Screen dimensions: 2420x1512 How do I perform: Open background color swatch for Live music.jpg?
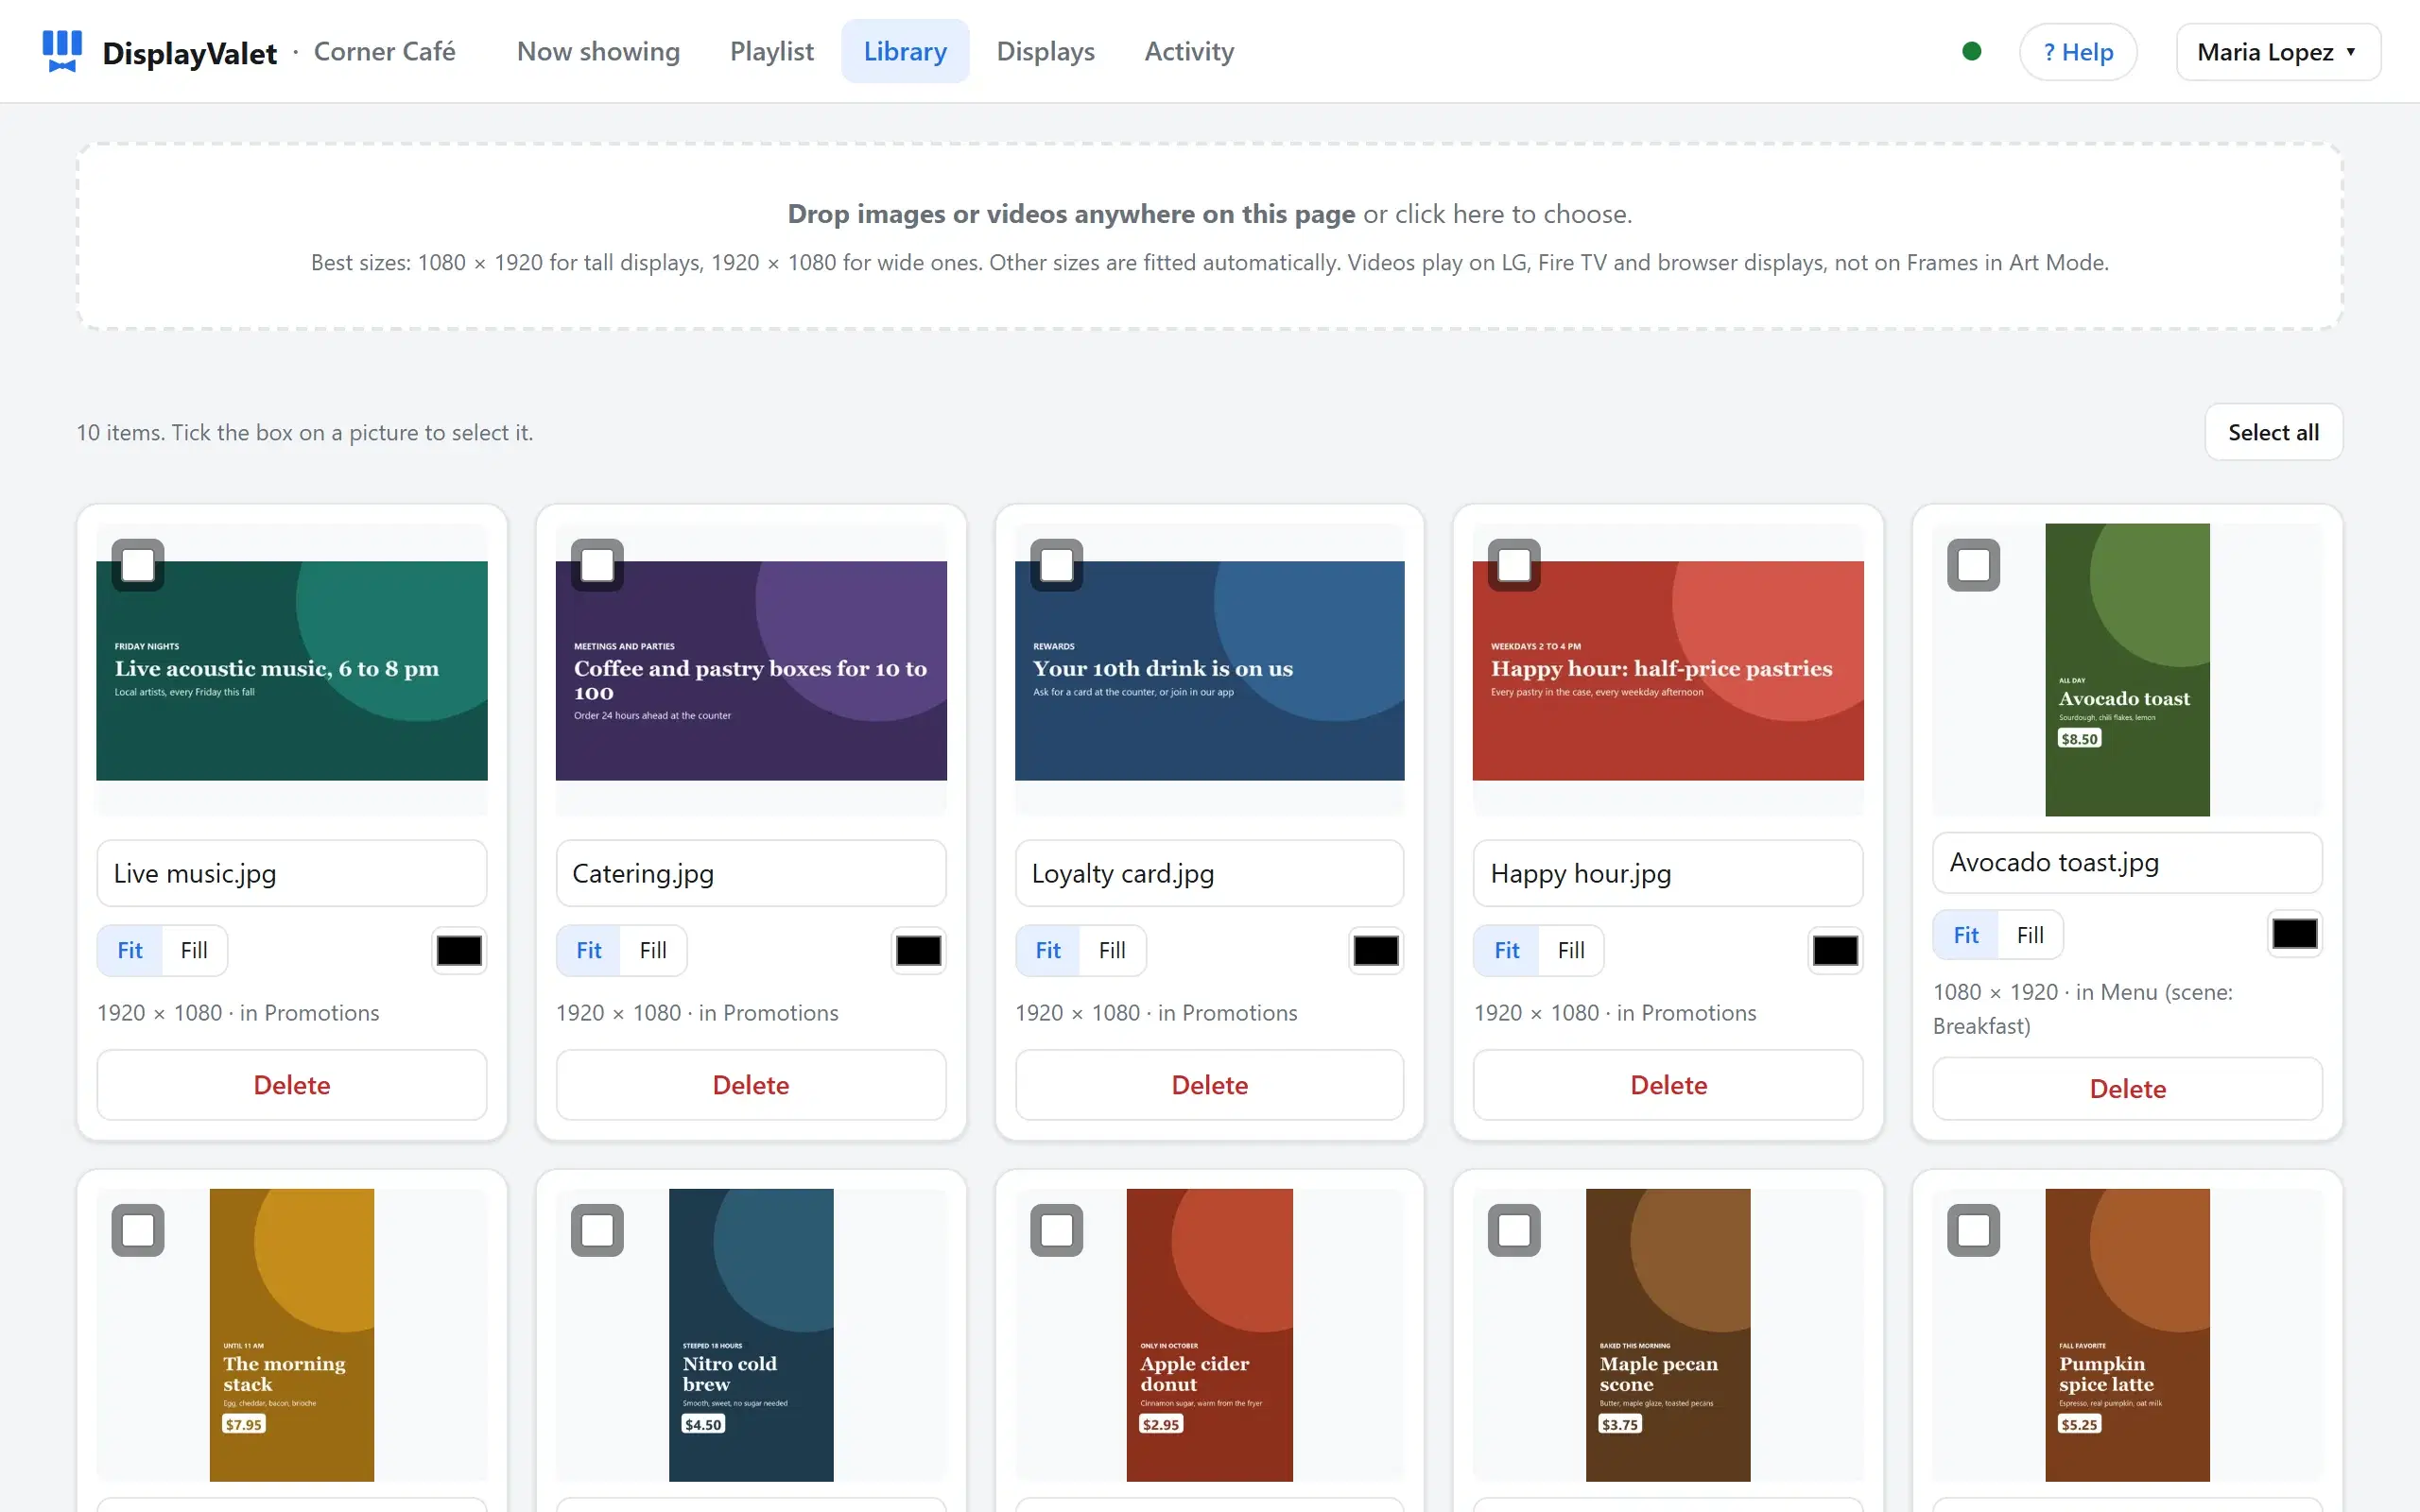point(459,950)
